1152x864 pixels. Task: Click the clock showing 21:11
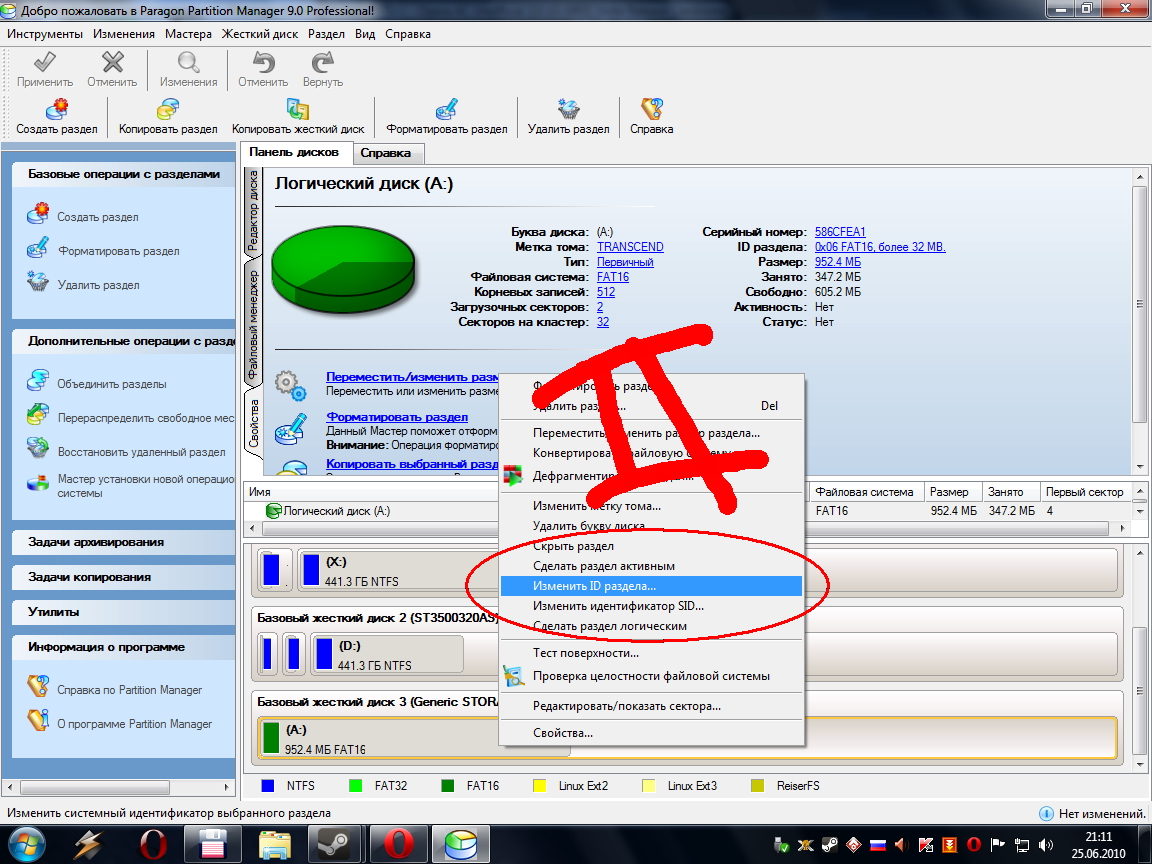tap(1098, 837)
